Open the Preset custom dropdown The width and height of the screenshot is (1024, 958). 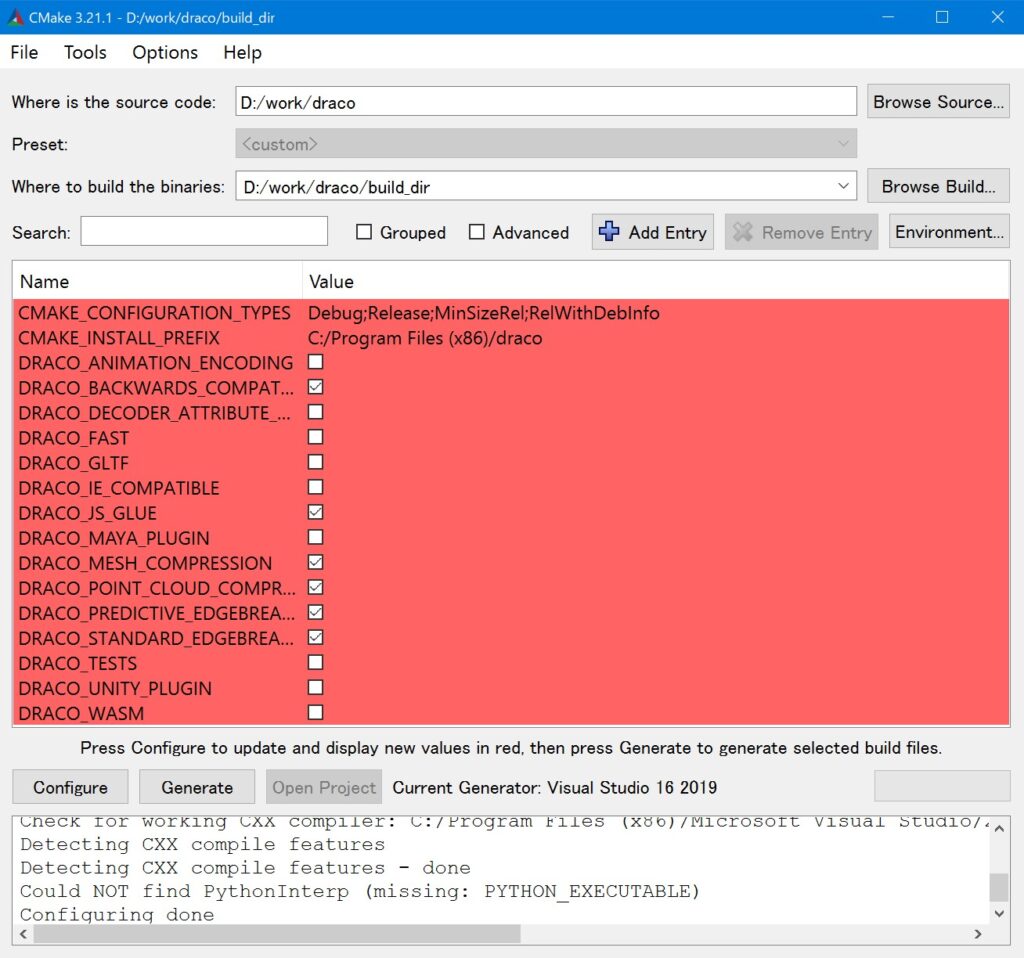tap(546, 143)
